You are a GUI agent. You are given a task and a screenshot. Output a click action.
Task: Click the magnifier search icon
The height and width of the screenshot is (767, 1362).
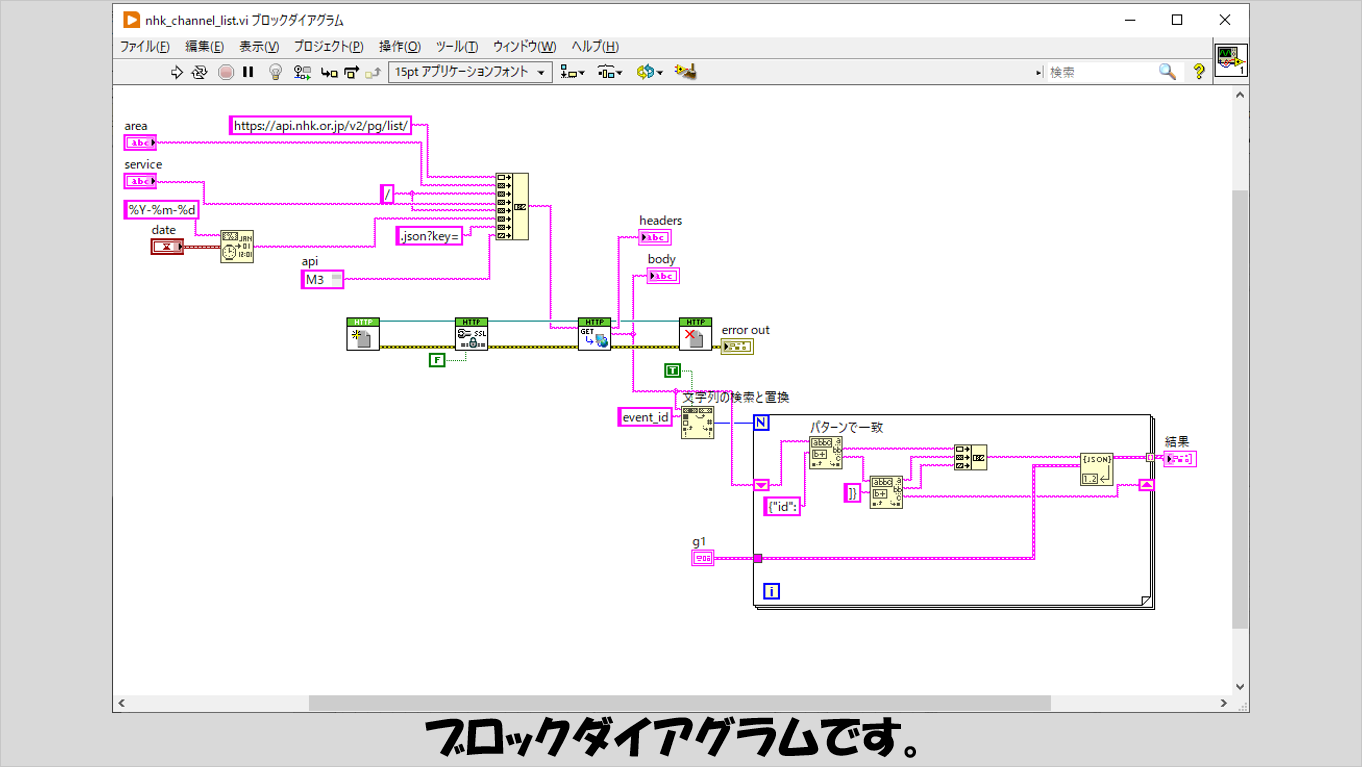pos(1167,72)
